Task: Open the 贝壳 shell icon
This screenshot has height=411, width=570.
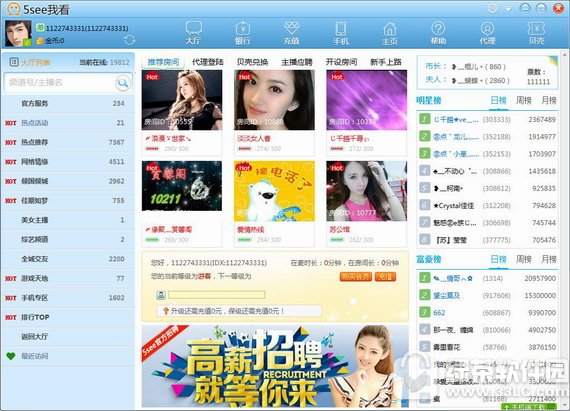Action: [x=536, y=33]
